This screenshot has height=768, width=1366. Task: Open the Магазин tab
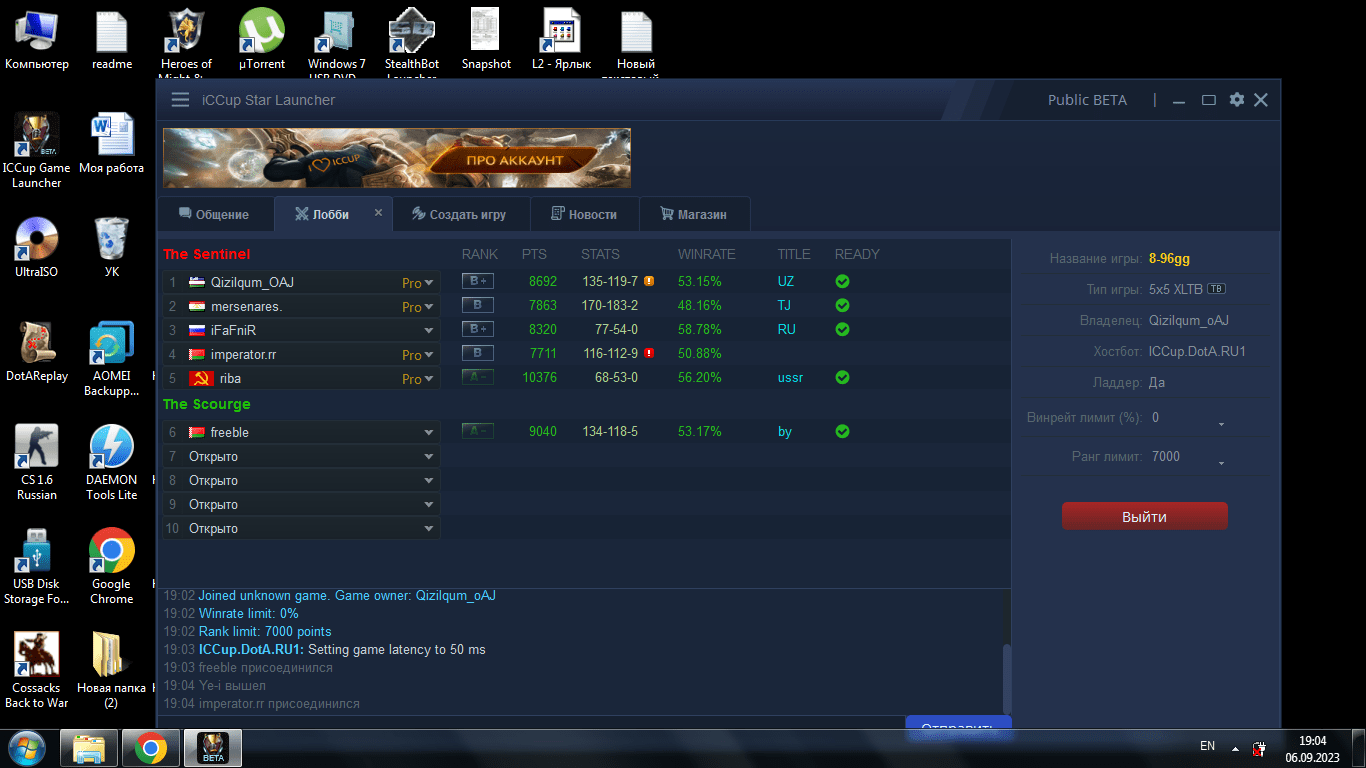pos(694,214)
